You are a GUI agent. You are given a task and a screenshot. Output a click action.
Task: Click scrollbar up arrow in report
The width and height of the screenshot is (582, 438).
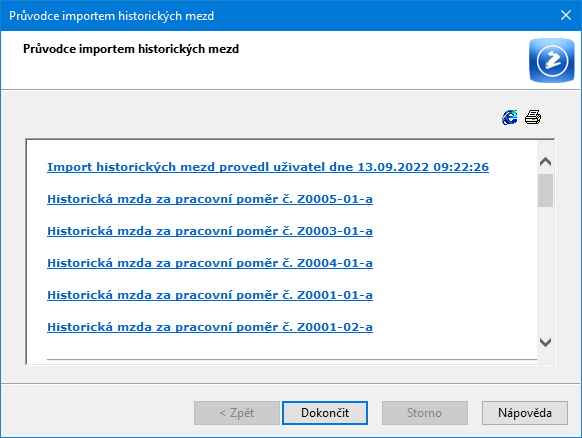tap(545, 161)
